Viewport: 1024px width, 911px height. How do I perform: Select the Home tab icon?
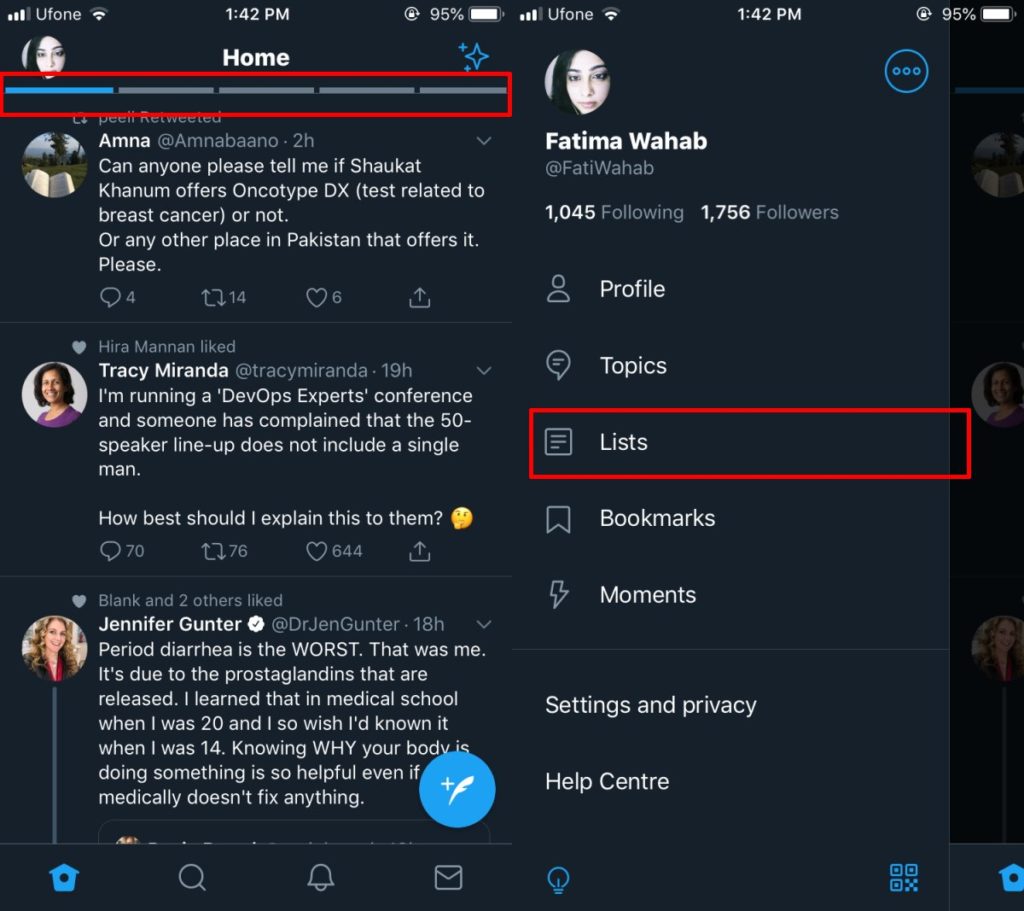(x=64, y=876)
